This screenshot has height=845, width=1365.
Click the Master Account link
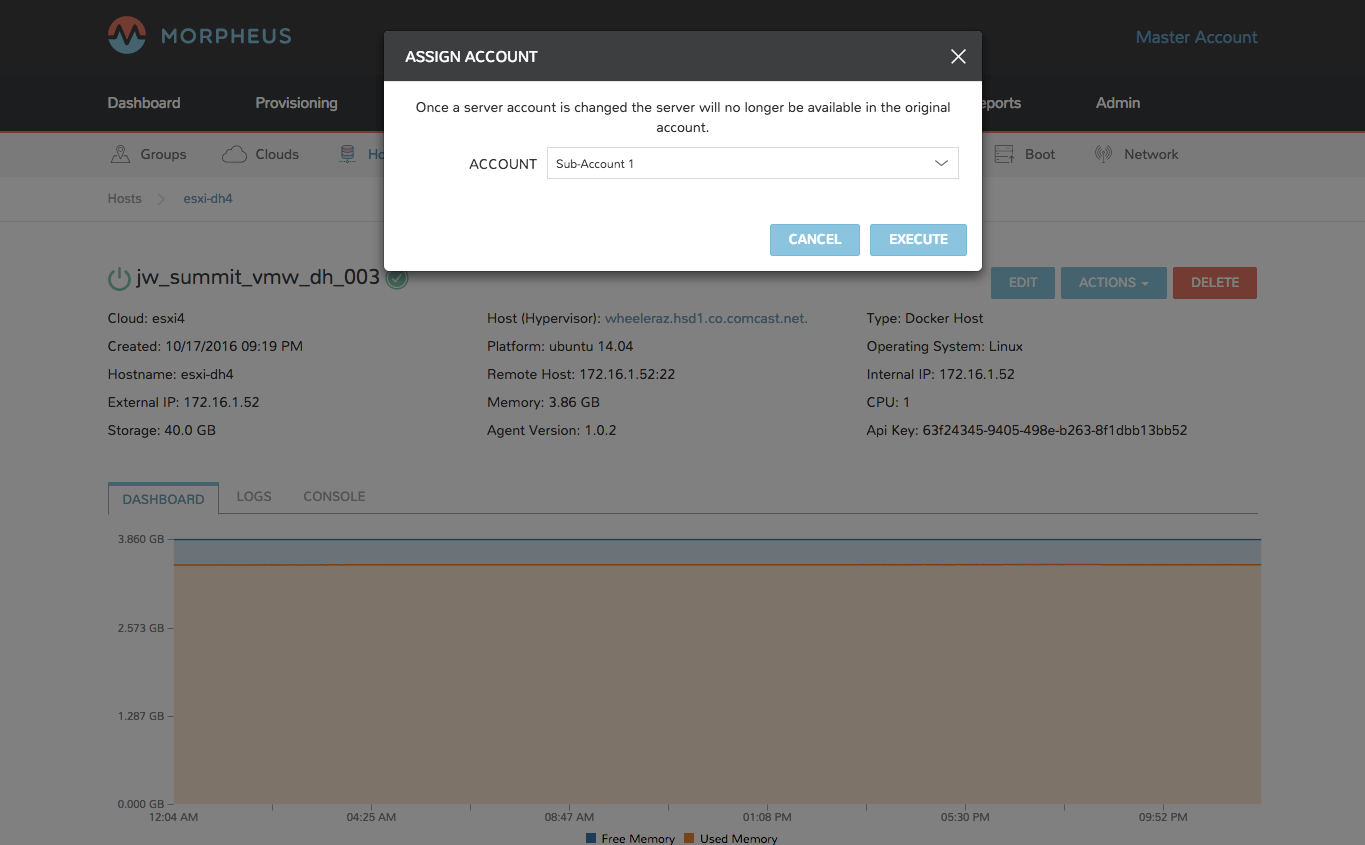(1196, 37)
